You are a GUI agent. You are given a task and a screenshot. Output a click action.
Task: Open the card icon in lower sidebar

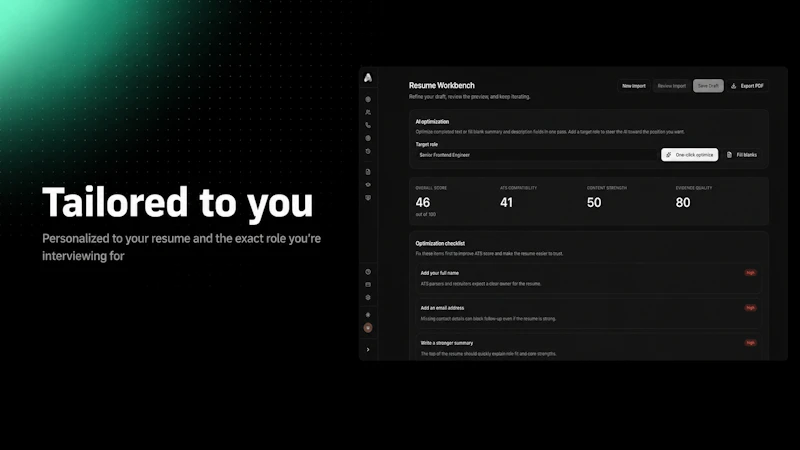pyautogui.click(x=368, y=285)
